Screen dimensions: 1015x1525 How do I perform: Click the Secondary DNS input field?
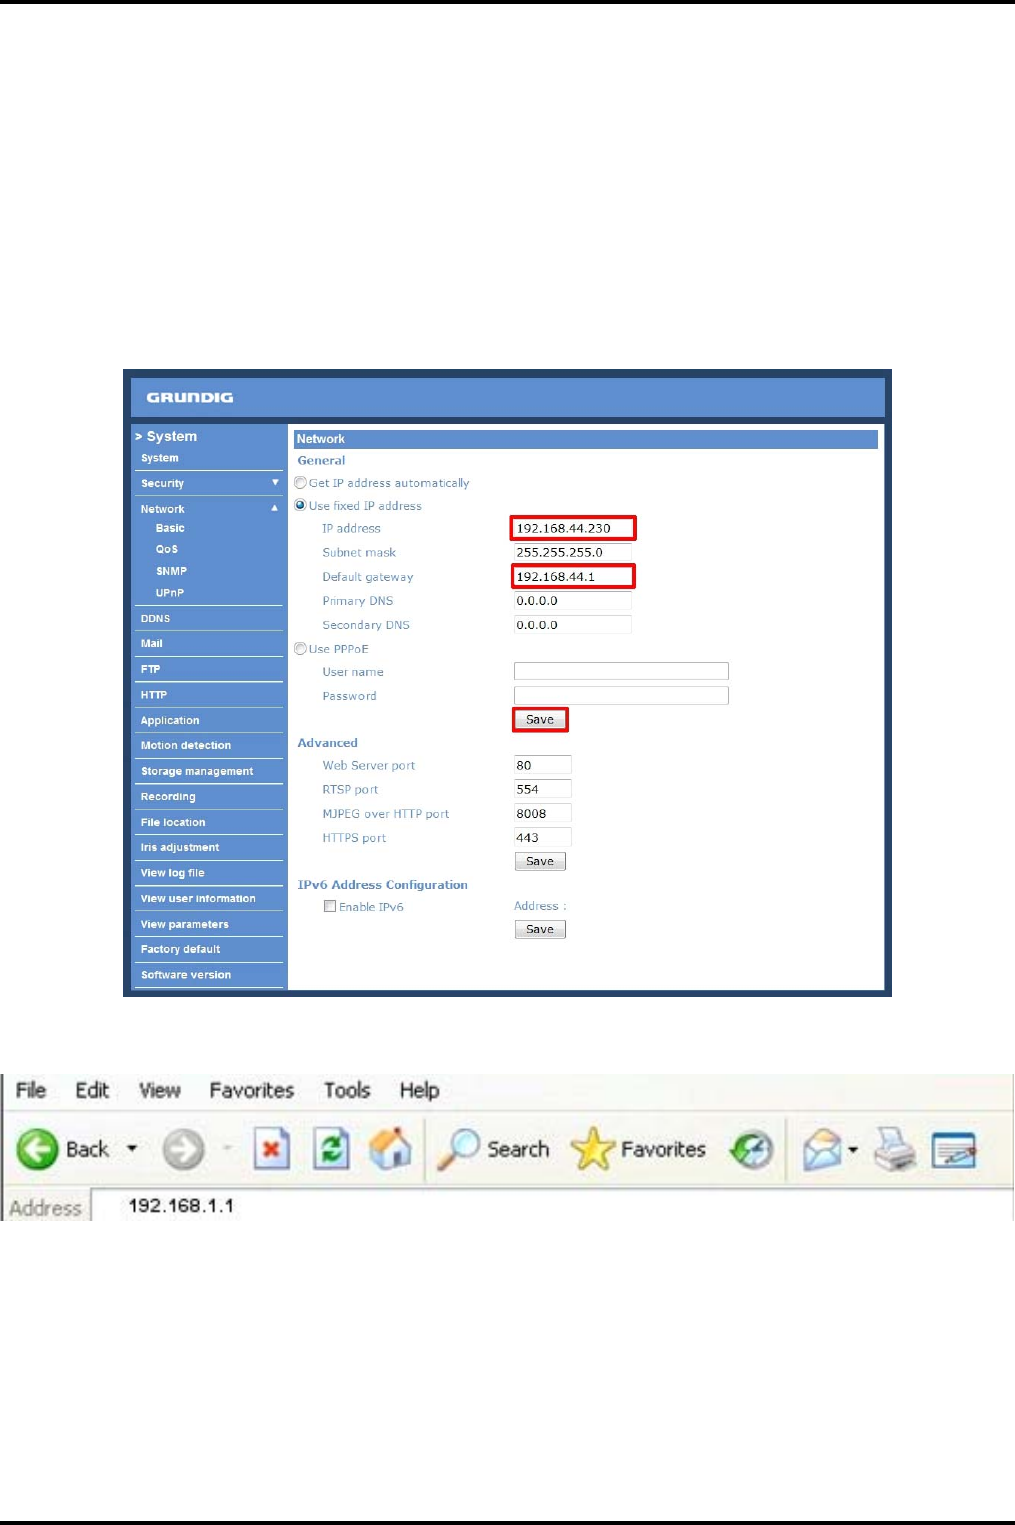tap(572, 625)
